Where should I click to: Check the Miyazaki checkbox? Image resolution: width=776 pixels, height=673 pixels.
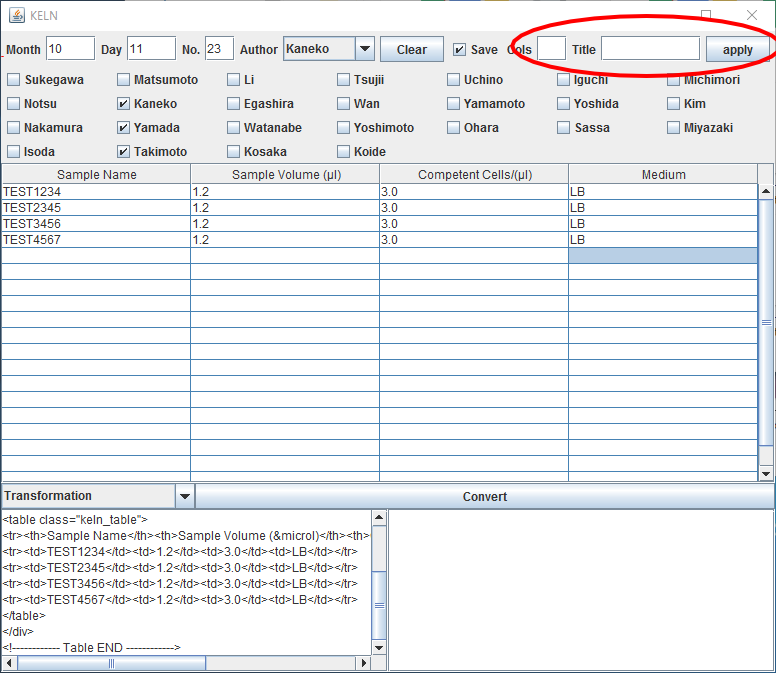tap(673, 128)
